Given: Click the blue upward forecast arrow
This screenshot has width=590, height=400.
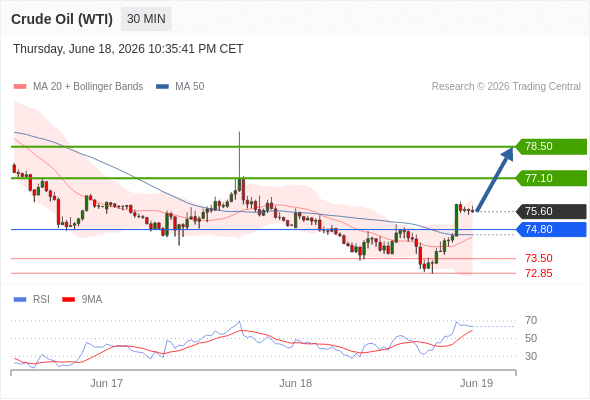Looking at the screenshot, I should coord(495,179).
